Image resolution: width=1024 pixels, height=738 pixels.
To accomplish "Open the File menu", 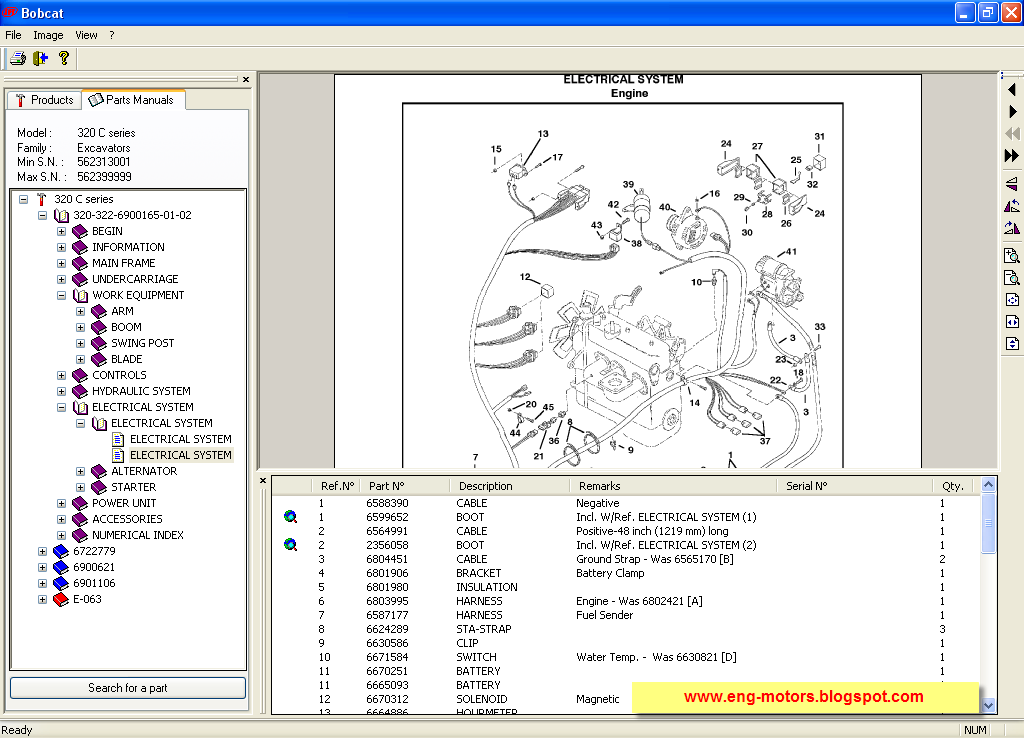I will point(13,35).
